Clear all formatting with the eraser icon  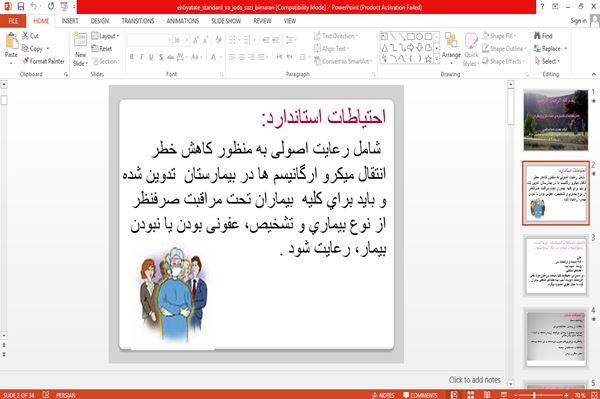(x=218, y=40)
